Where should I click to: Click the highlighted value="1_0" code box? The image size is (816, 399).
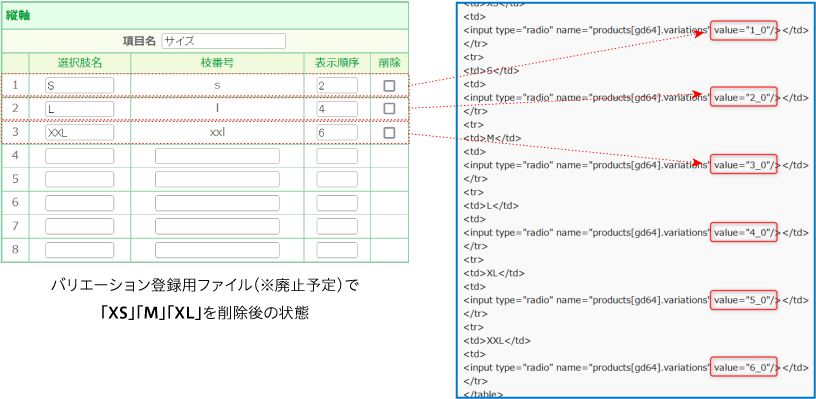[x=744, y=30]
